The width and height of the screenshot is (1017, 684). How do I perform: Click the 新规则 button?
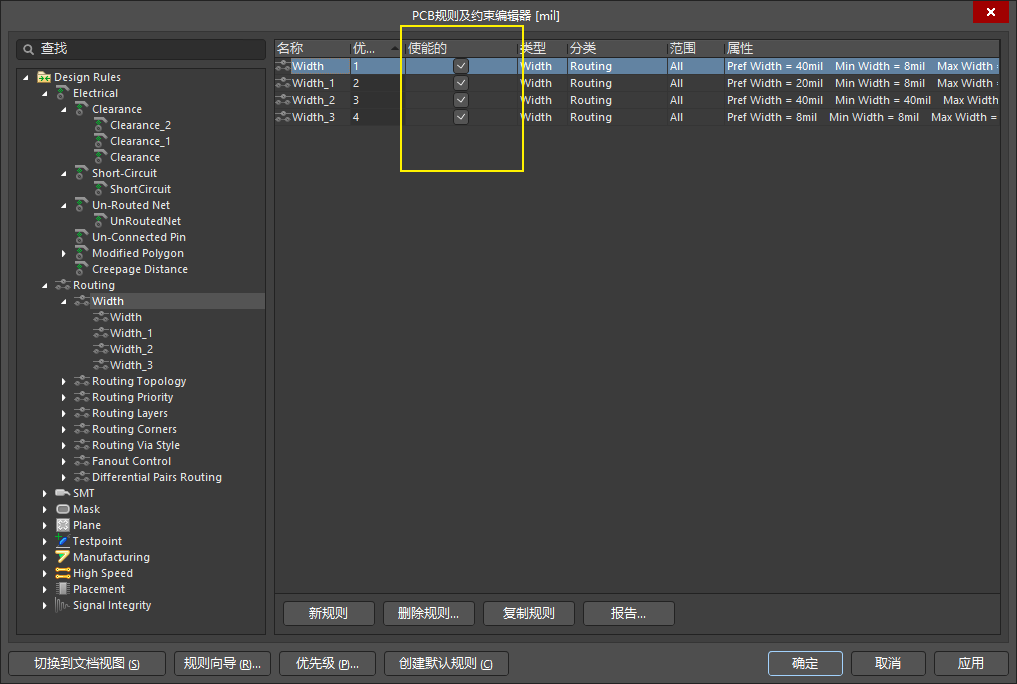pos(329,613)
